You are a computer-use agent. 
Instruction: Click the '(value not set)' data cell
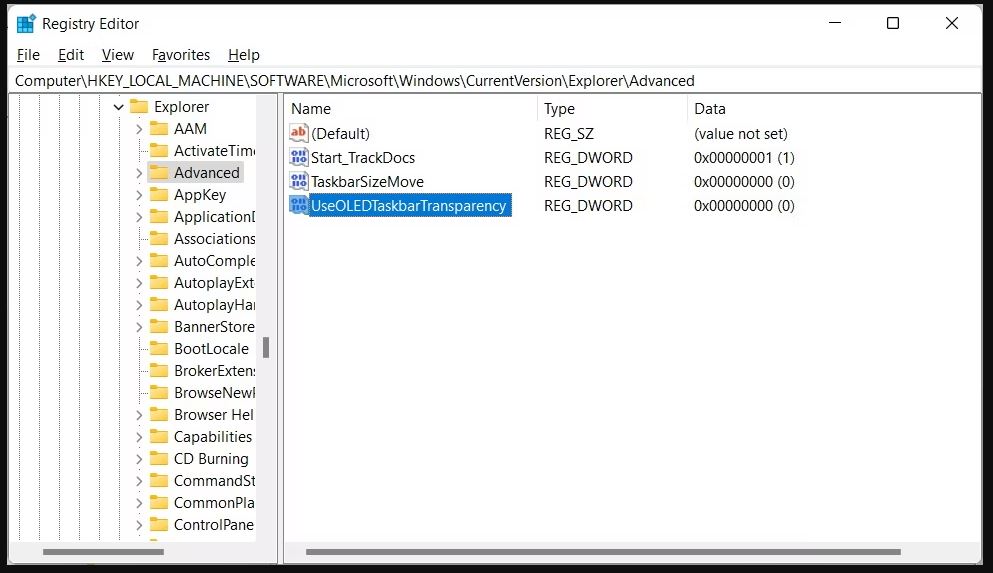[740, 134]
